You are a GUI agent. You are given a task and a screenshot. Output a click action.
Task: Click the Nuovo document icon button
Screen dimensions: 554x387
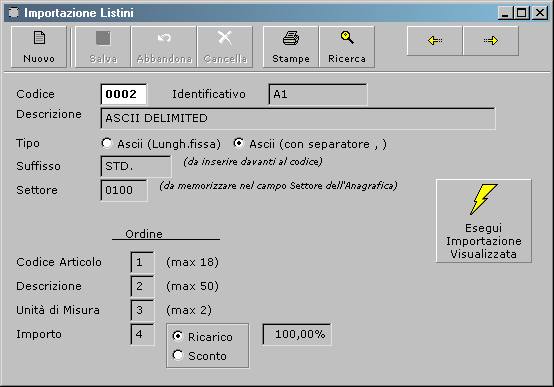click(39, 47)
